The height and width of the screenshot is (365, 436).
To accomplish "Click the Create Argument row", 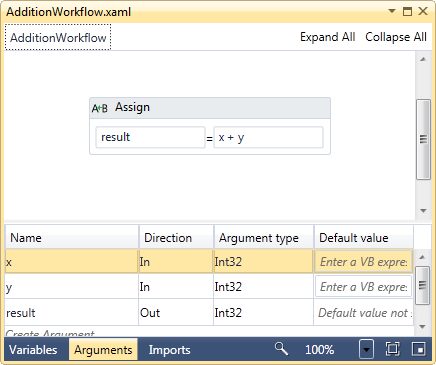I will 209,332.
